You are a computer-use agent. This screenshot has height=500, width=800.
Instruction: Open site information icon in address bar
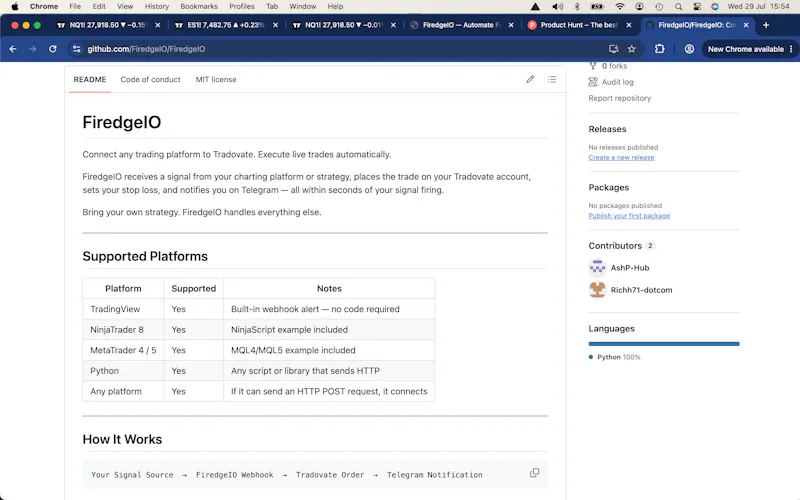(x=77, y=49)
